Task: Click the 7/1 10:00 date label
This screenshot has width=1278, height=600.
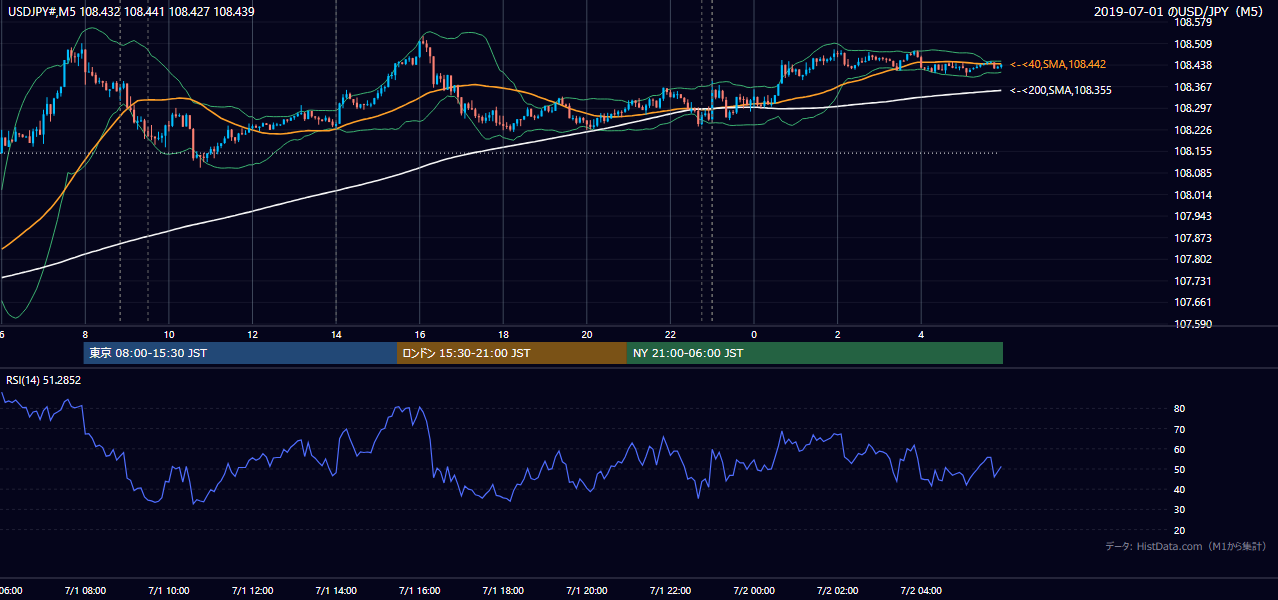Action: (x=169, y=591)
